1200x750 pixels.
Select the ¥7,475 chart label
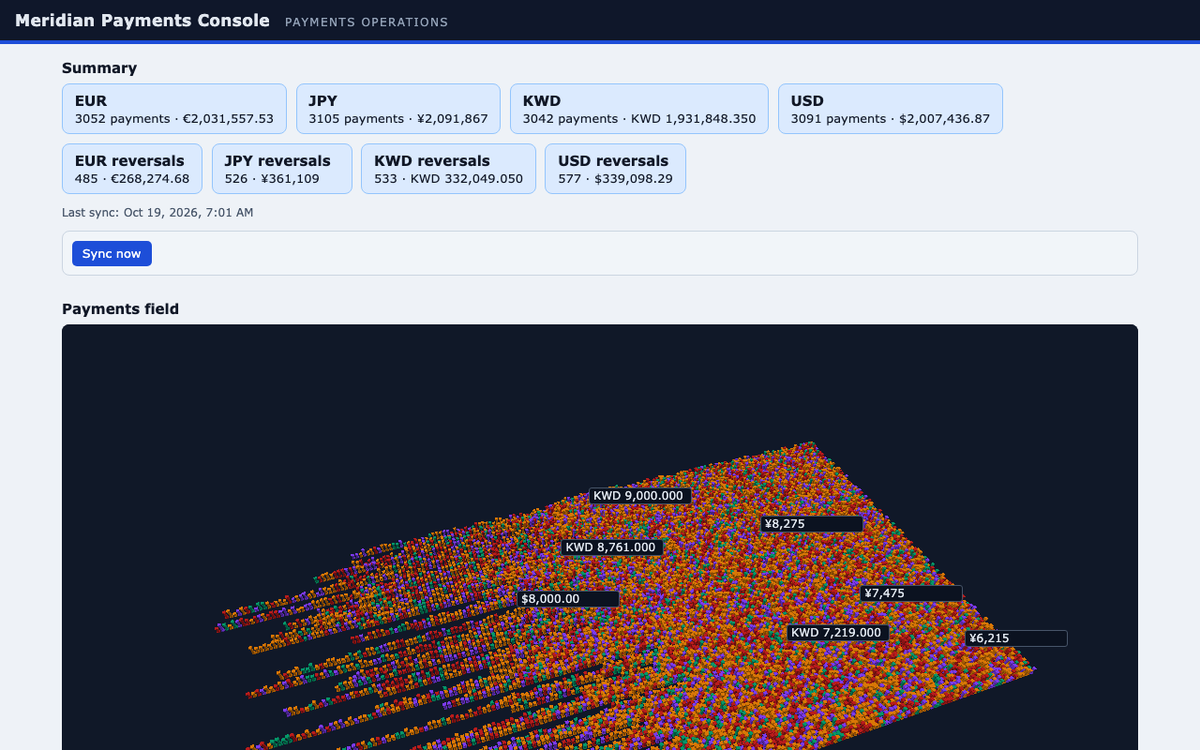pyautogui.click(x=912, y=594)
